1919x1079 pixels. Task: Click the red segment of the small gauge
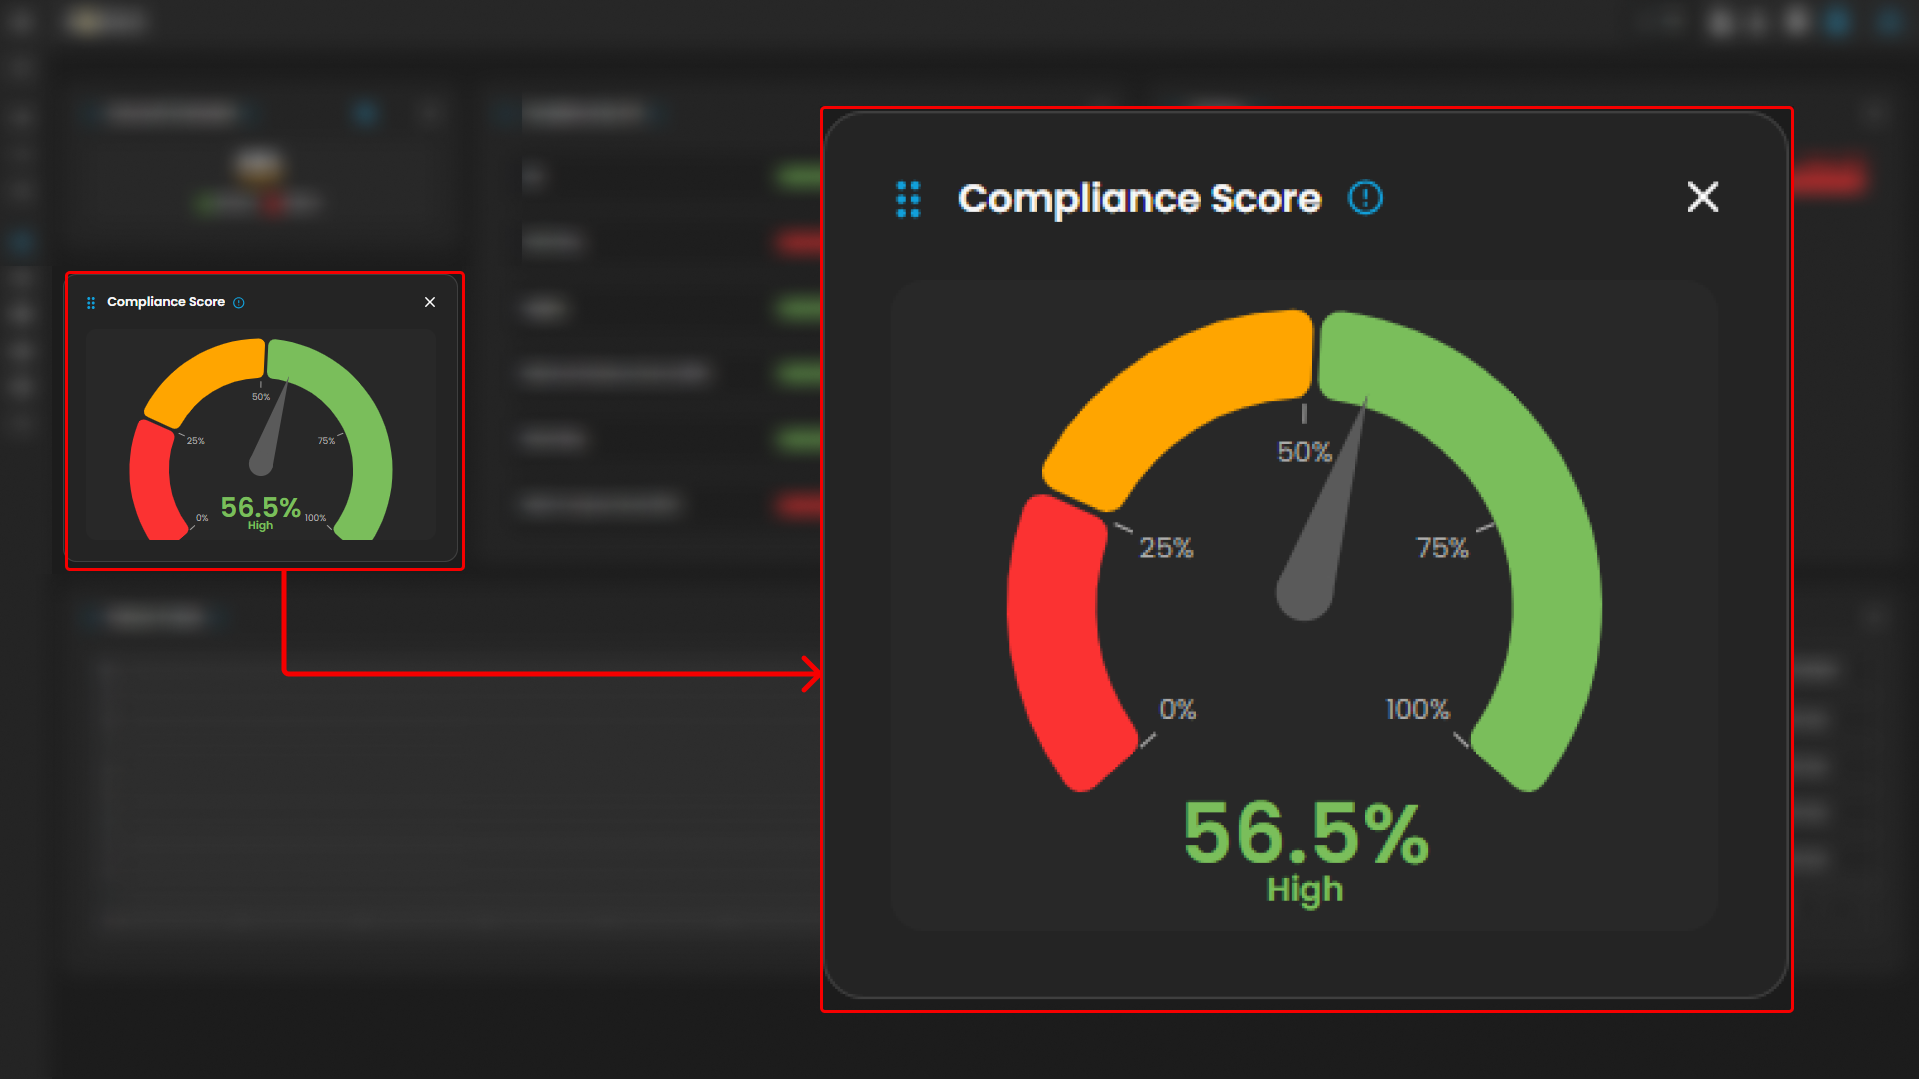(x=151, y=480)
